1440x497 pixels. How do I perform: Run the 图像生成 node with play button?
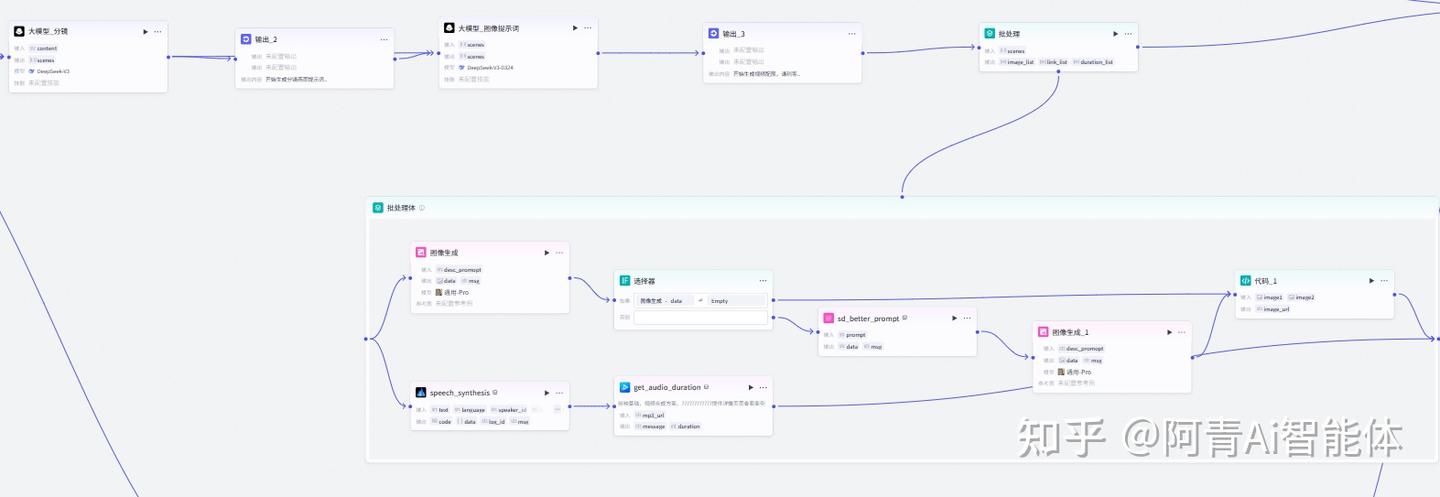click(x=546, y=253)
